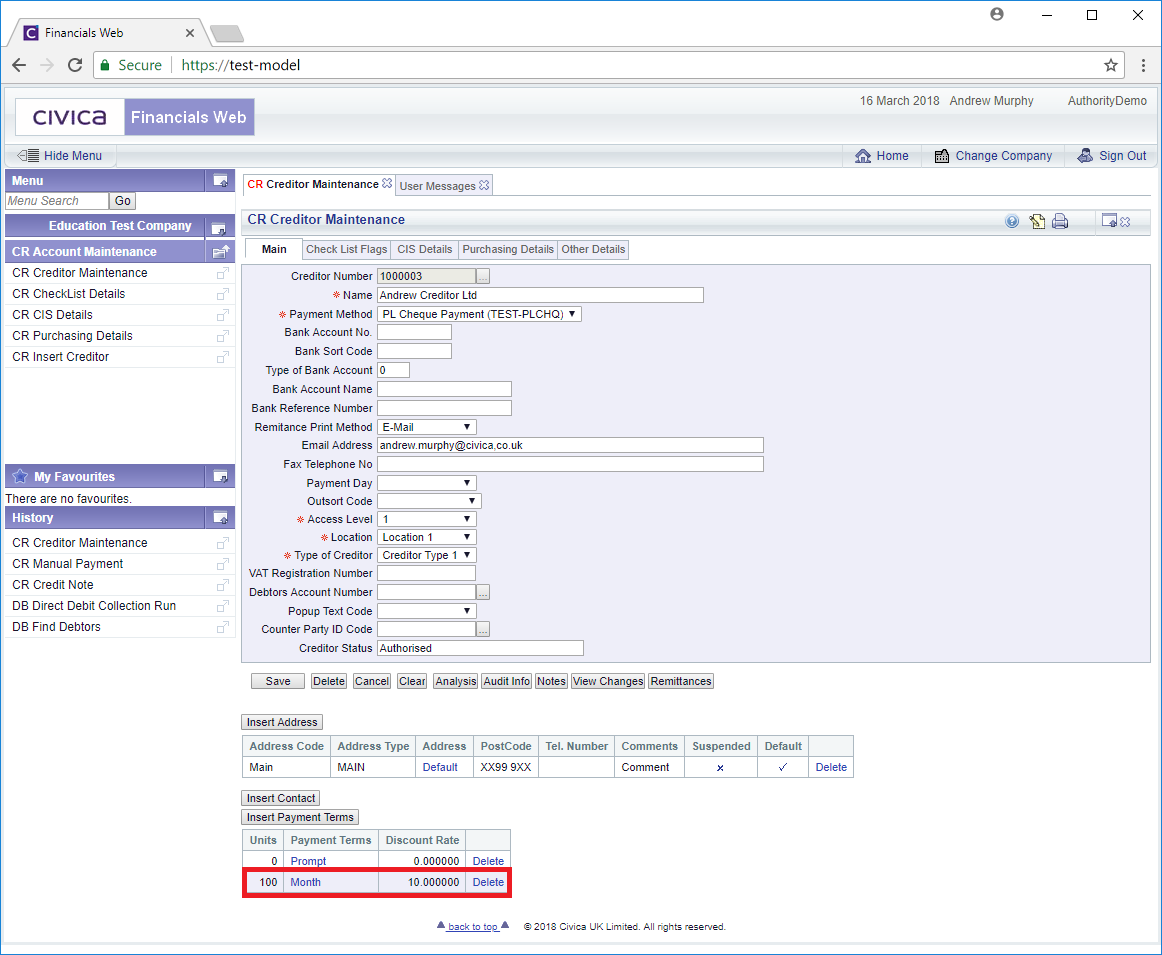Delete the Month payment terms row

click(488, 882)
